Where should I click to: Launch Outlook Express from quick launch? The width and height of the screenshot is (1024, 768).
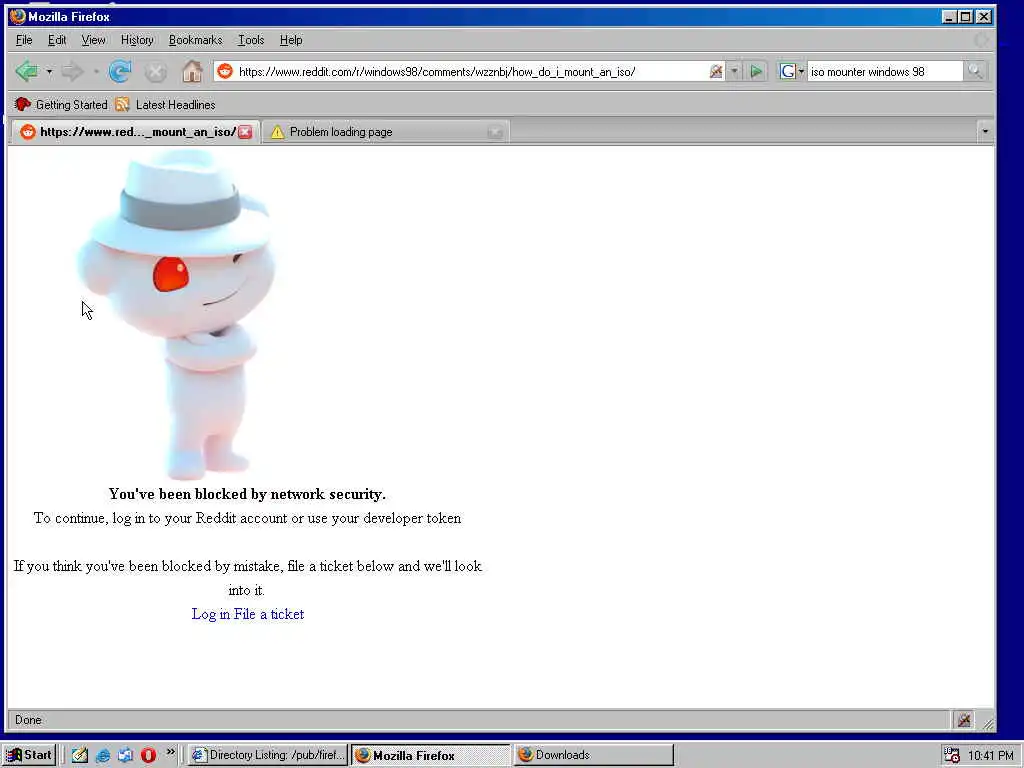tap(125, 755)
